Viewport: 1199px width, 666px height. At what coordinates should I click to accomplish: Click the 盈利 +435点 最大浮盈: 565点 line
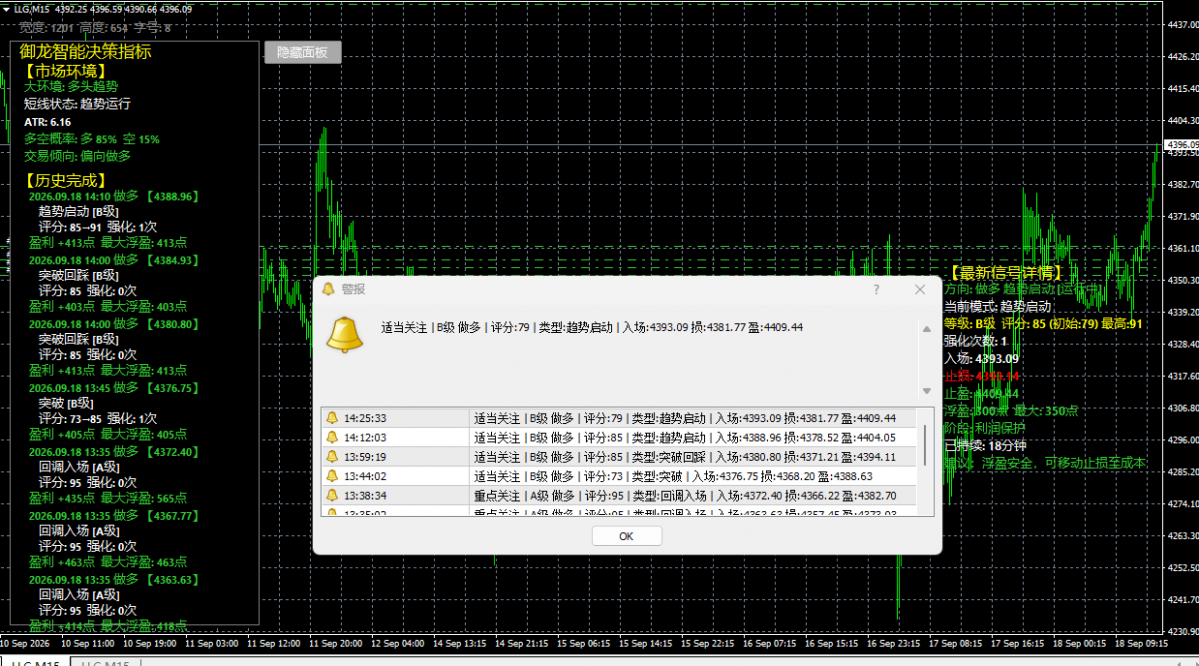(107, 498)
